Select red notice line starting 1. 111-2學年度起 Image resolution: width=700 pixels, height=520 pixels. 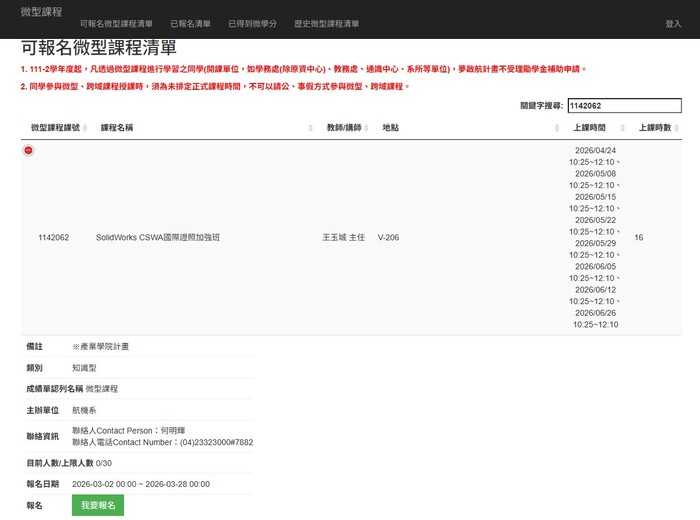303,69
